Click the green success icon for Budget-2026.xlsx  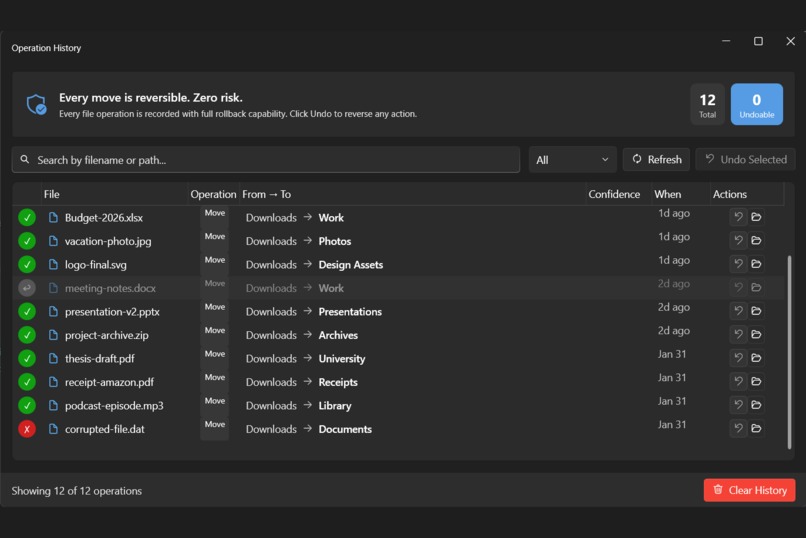(27, 217)
